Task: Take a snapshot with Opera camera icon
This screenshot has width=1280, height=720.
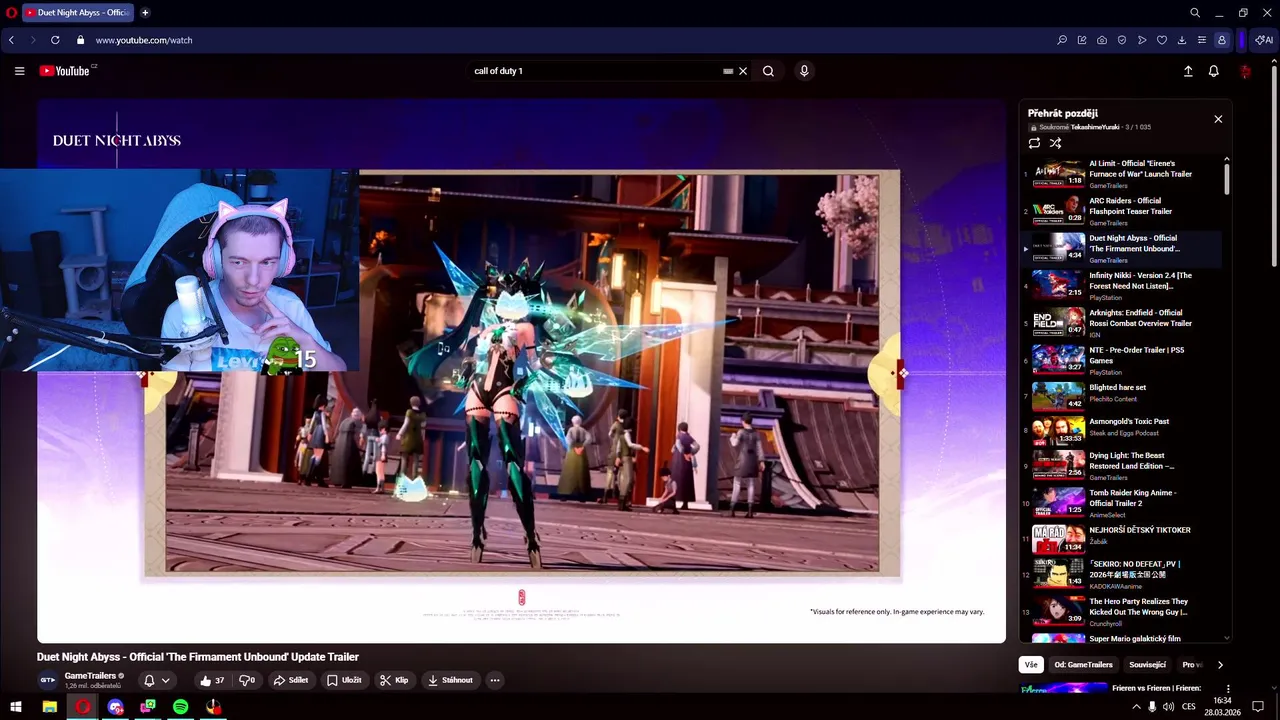Action: 1102,40
